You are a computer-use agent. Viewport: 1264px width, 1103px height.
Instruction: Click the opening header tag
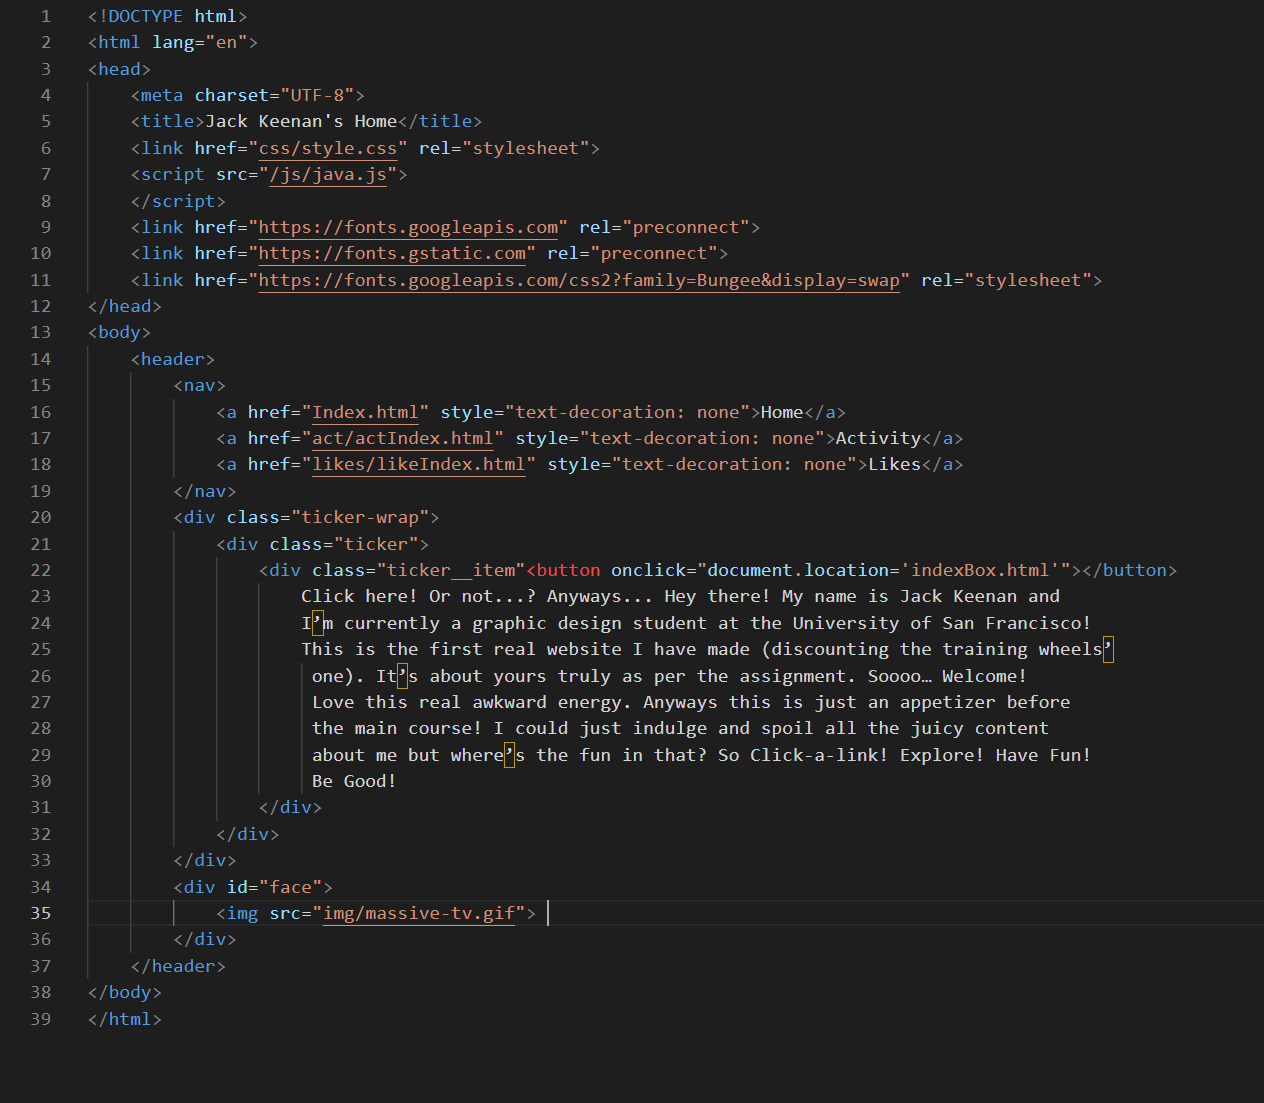[173, 359]
